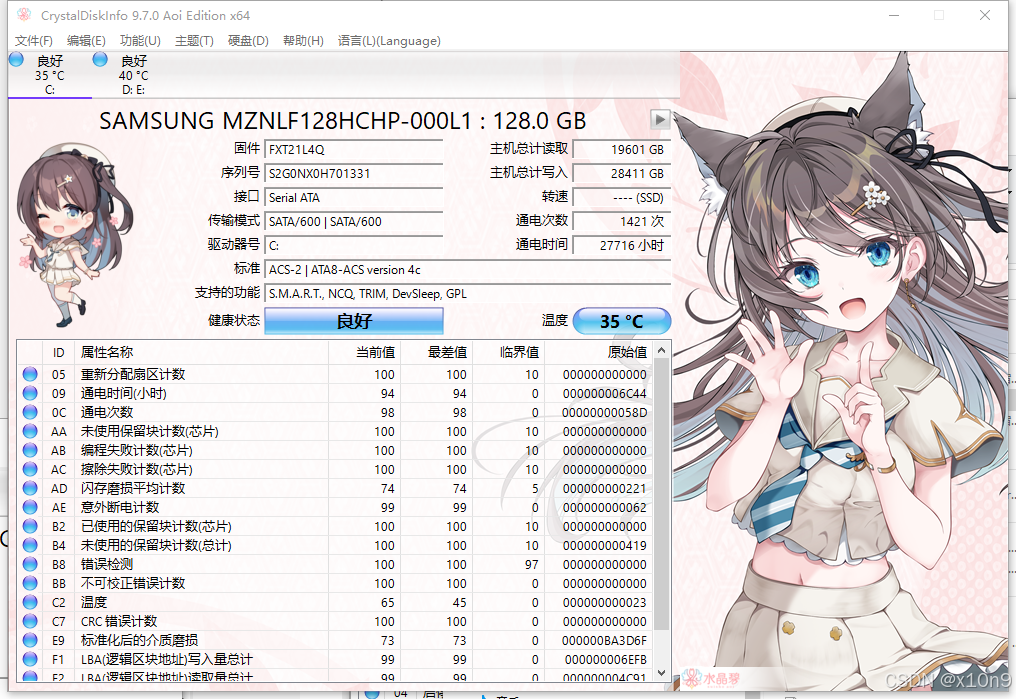Viewport: 1016px width, 699px height.
Task: Click supported features field S.M.A.R.T., NCQ, TRIM
Action: [468, 293]
